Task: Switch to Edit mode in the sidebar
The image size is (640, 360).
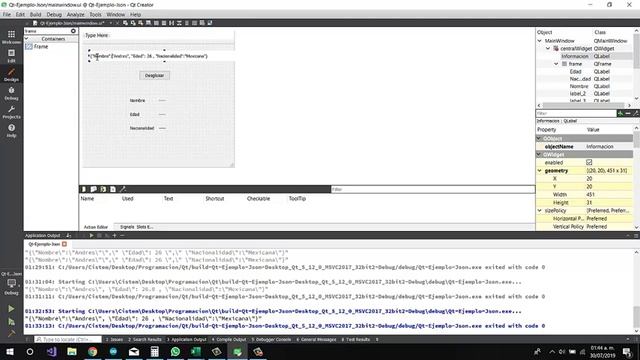Action: 11,56
